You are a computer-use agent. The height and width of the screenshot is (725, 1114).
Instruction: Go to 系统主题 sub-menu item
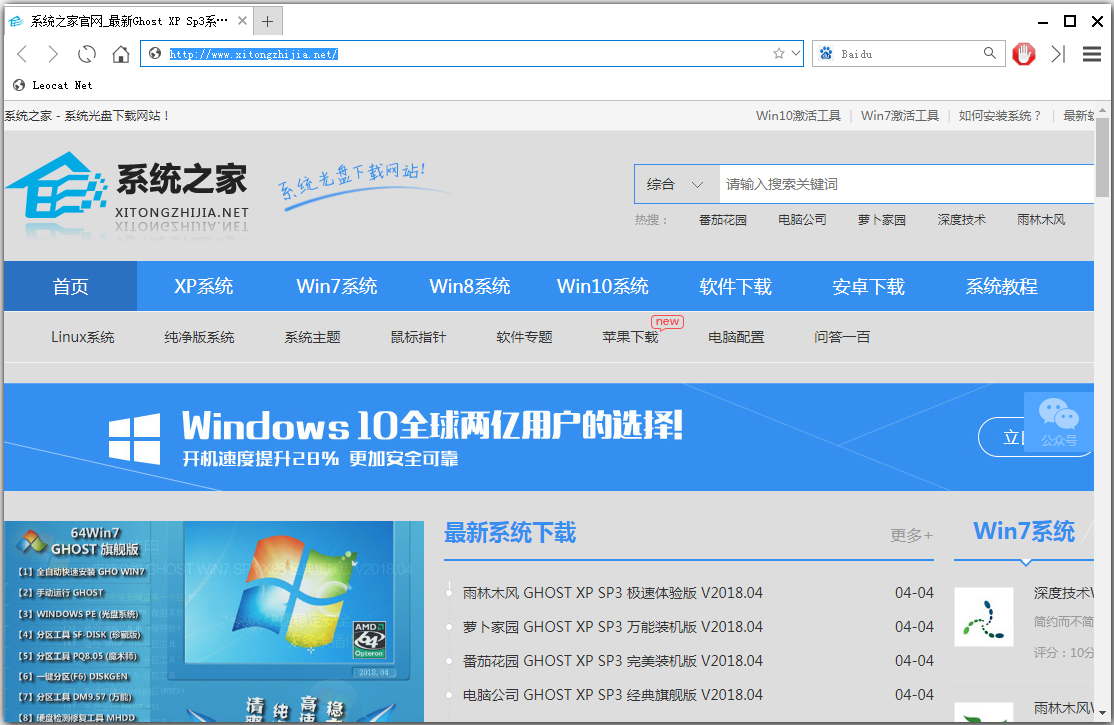pyautogui.click(x=313, y=337)
